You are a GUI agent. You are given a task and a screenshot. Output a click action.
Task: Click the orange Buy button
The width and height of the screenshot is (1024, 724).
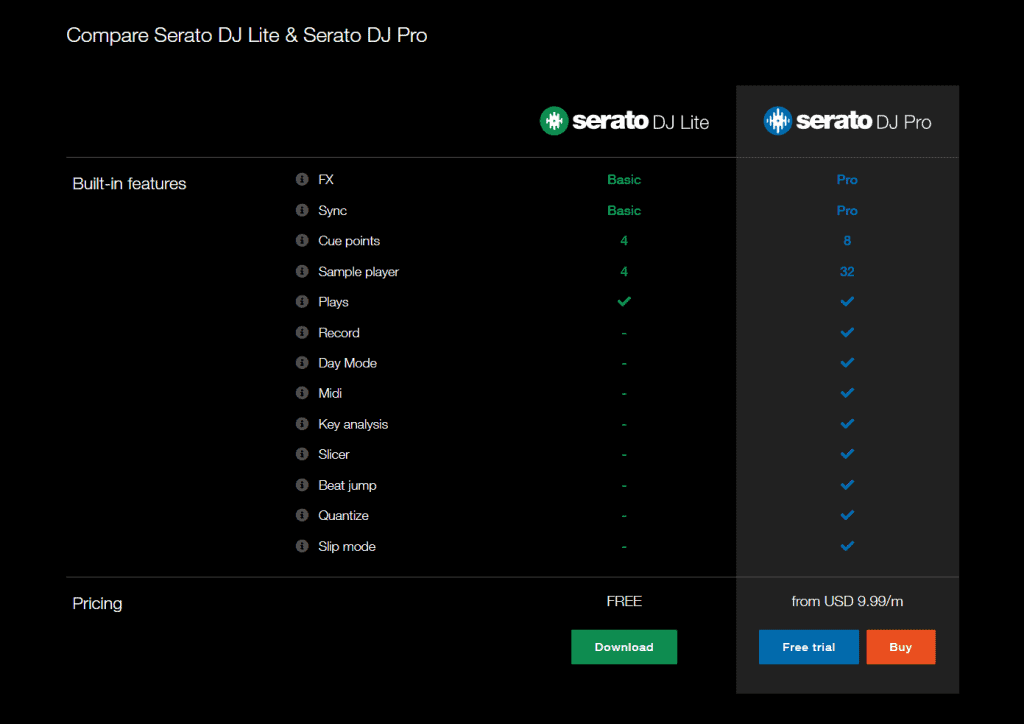coord(901,647)
